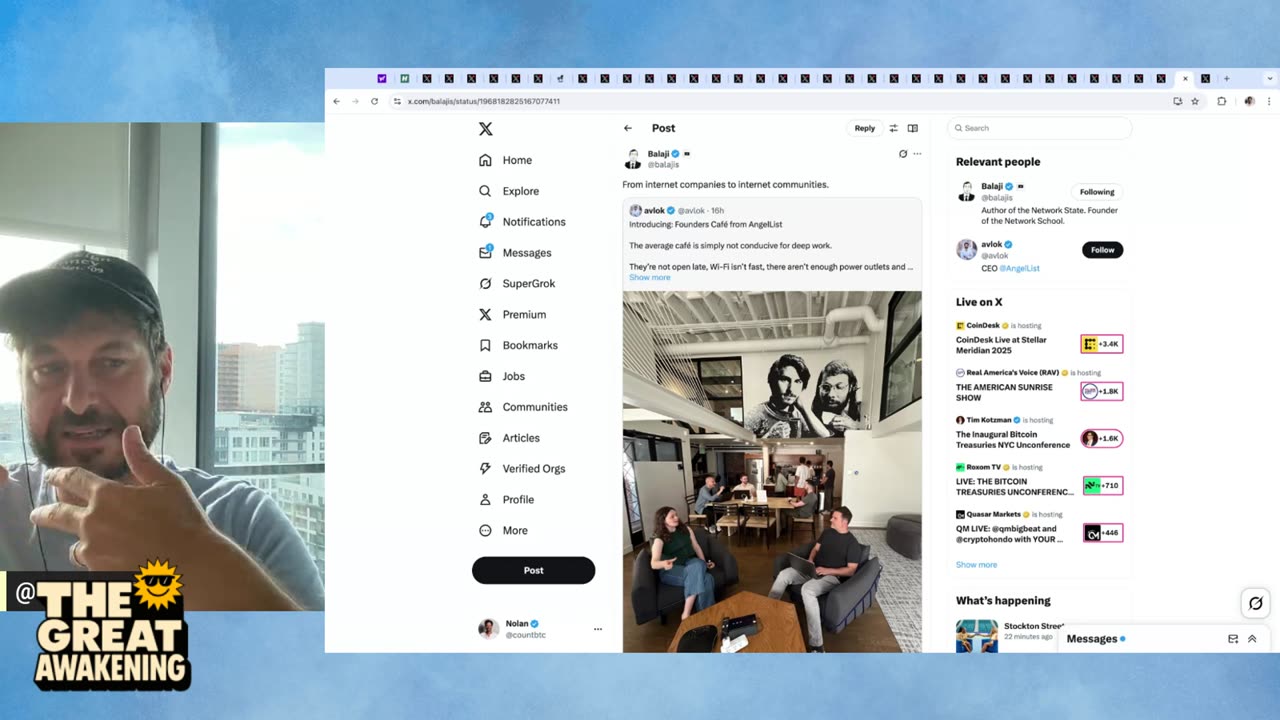Click the browser back arrow
The width and height of the screenshot is (1280, 720).
[x=336, y=101]
